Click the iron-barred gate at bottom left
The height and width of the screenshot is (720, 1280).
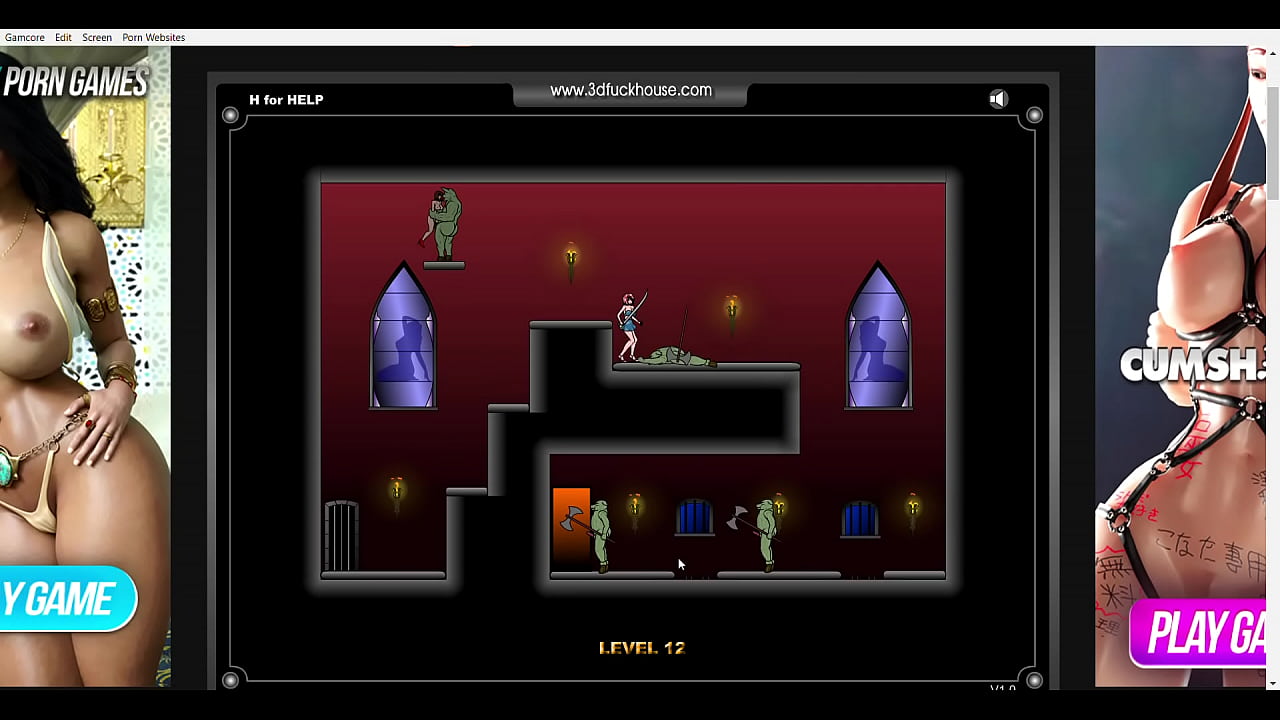point(341,536)
